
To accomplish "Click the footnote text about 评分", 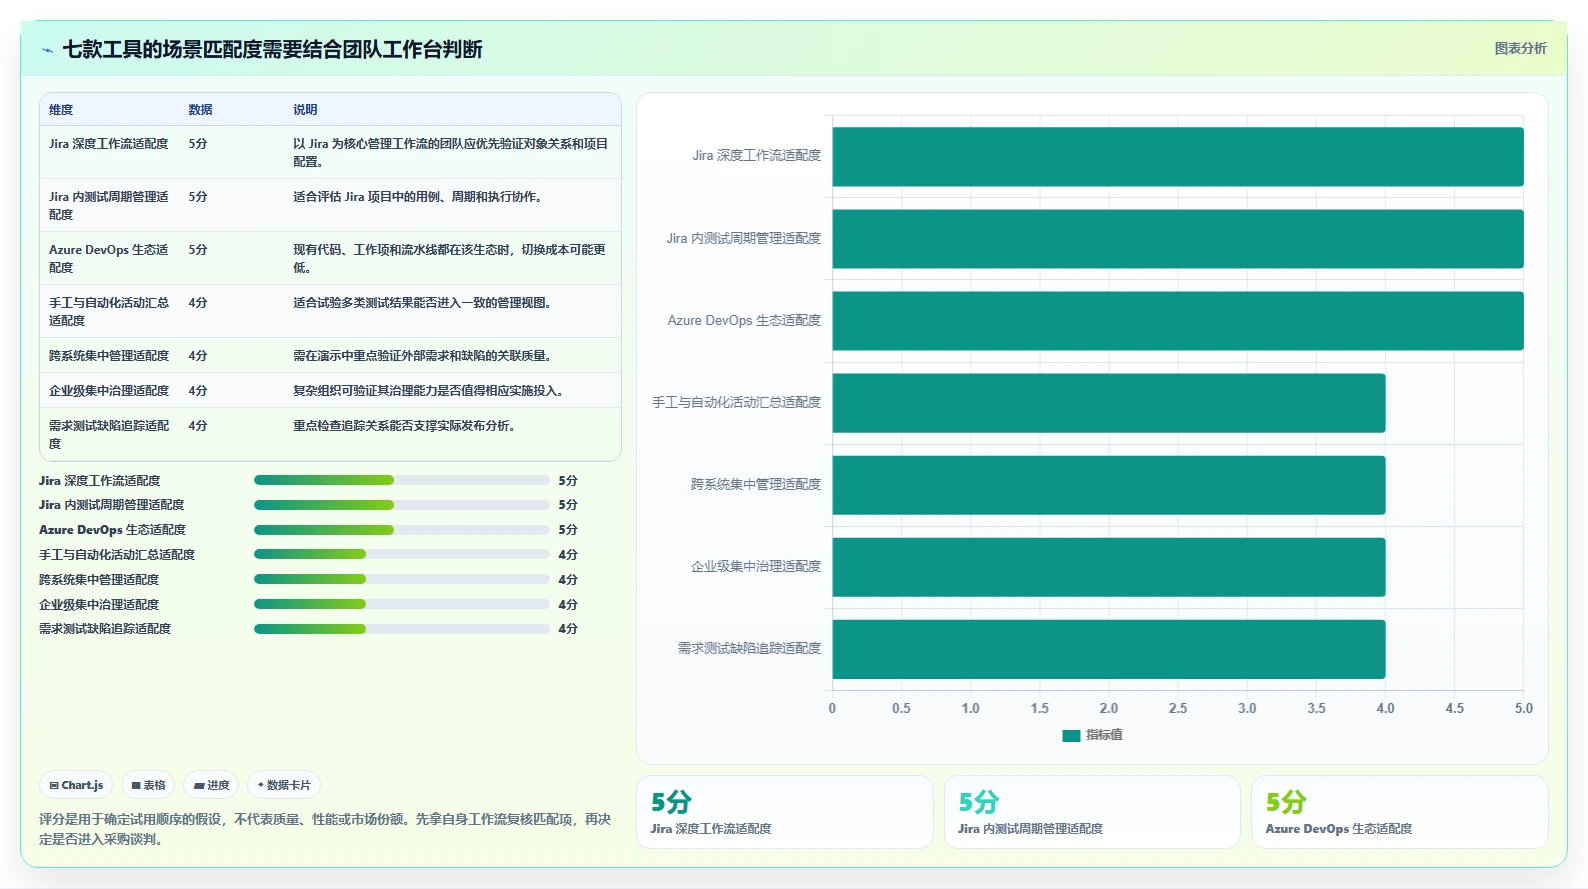I will point(325,829).
